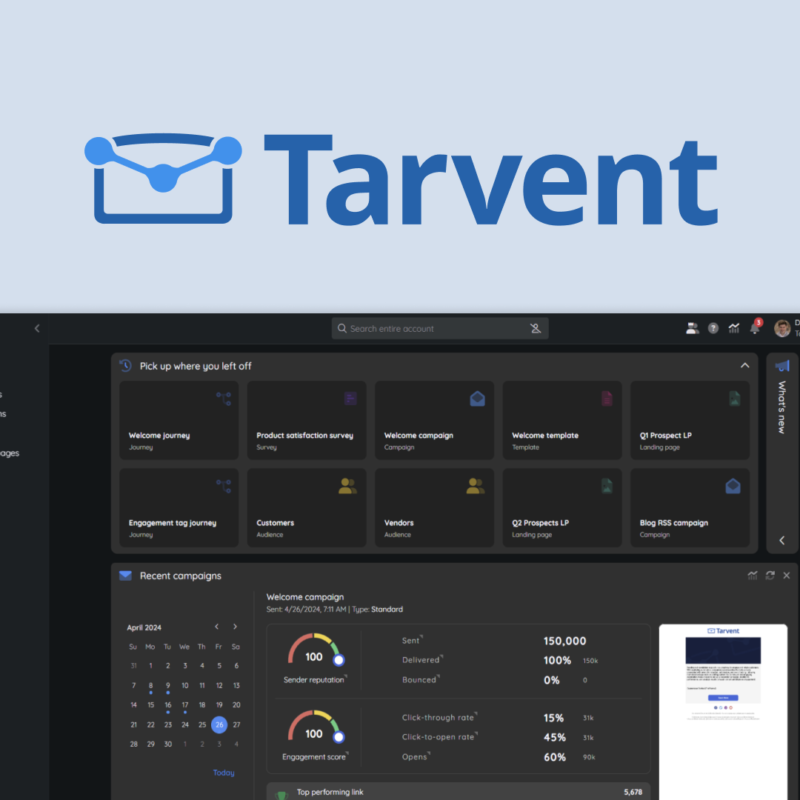
Task: Close the Recent campaigns widget
Action: point(787,576)
